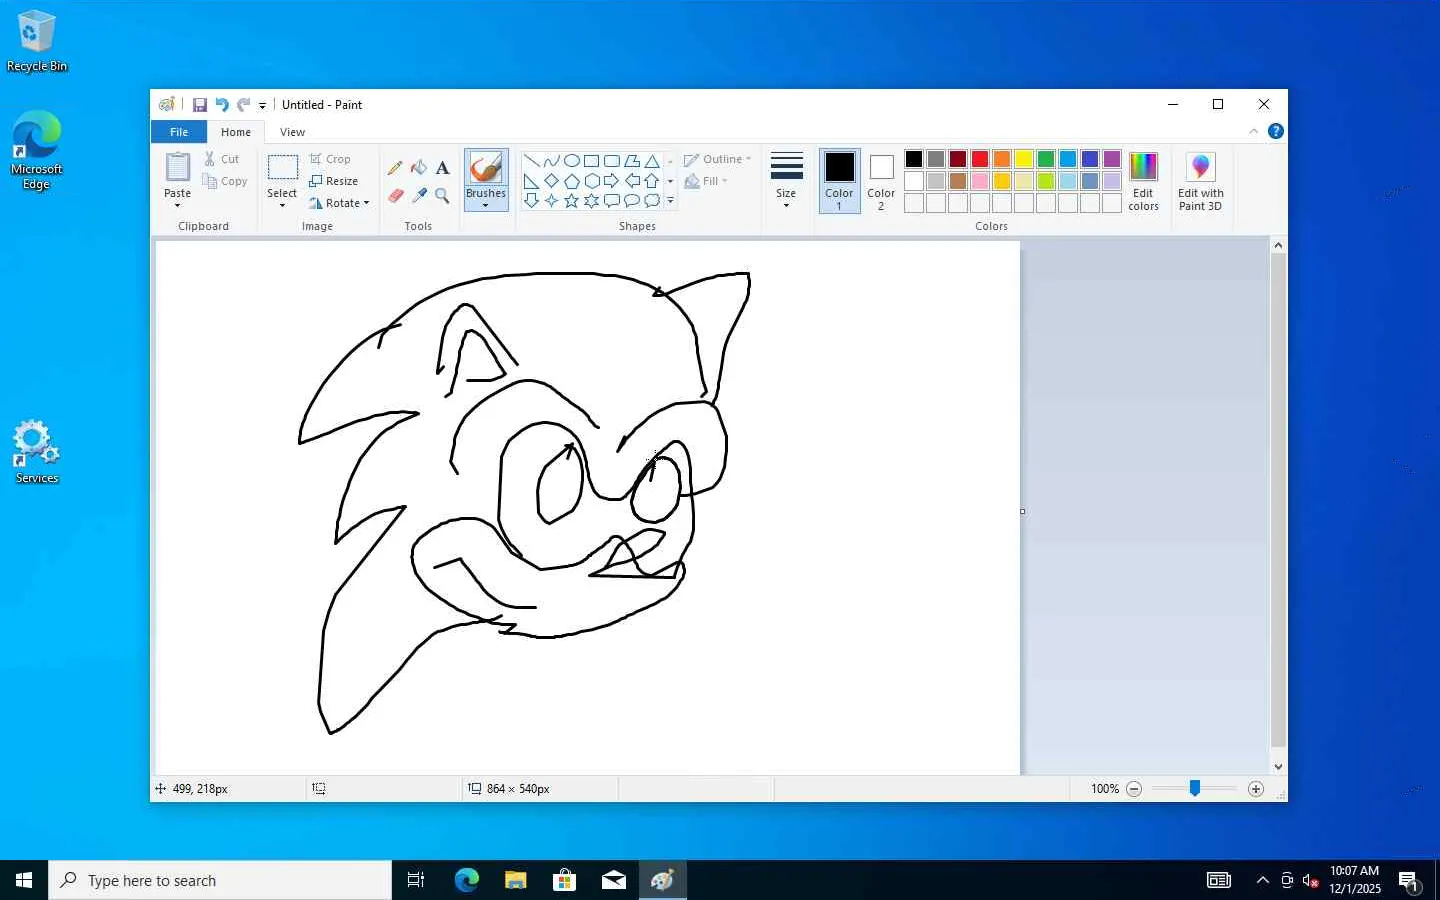Click the Undo arrow icon
Viewport: 1440px width, 900px height.
221,105
